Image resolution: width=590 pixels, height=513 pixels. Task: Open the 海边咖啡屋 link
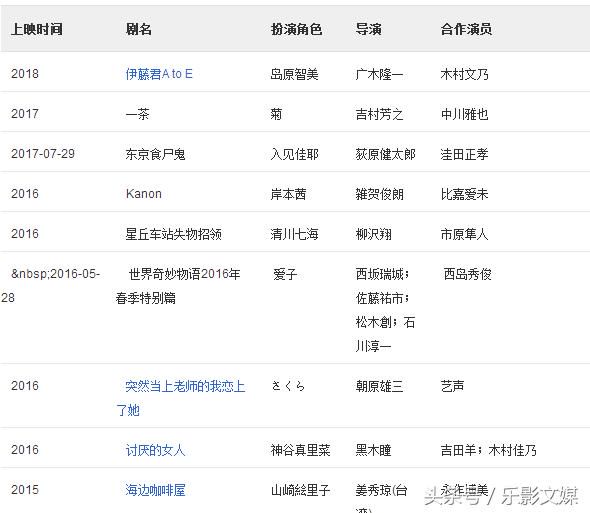155,490
